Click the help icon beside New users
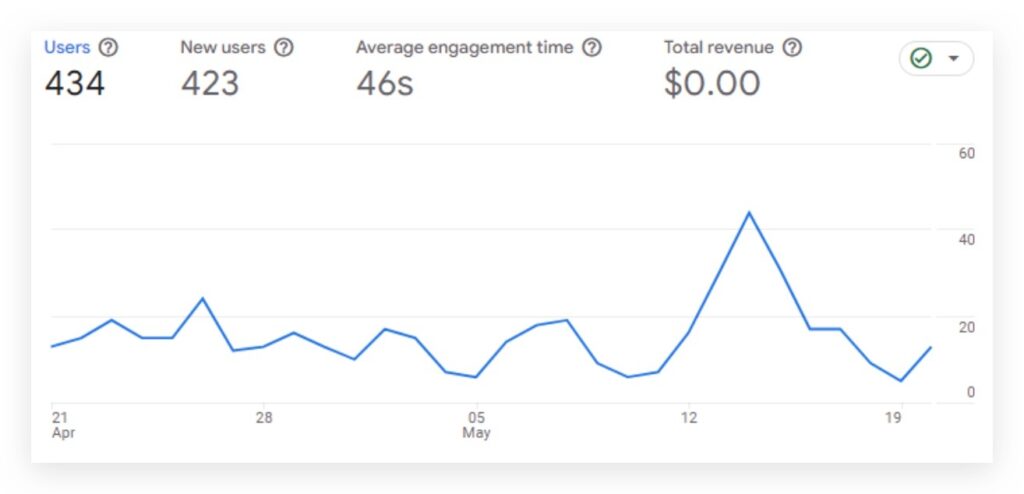 283,48
